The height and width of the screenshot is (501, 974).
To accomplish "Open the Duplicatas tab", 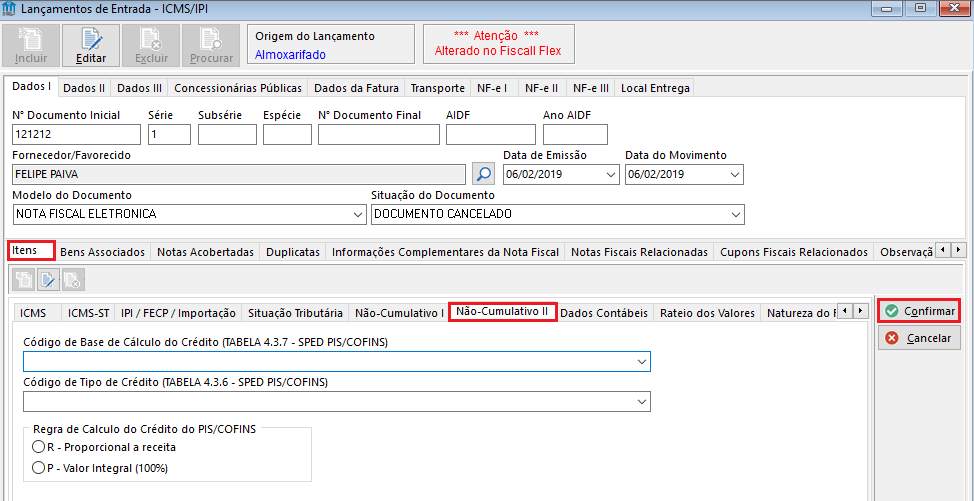I will click(293, 252).
